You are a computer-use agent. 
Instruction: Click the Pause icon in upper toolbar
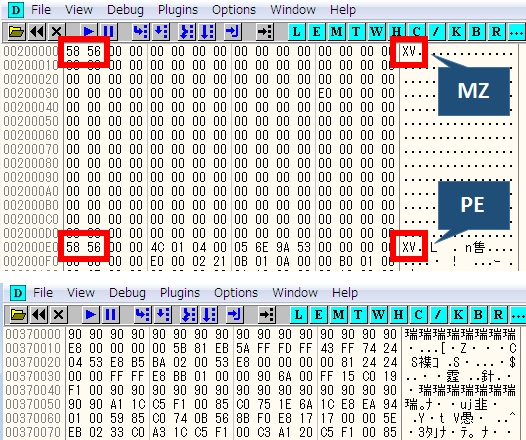point(109,32)
